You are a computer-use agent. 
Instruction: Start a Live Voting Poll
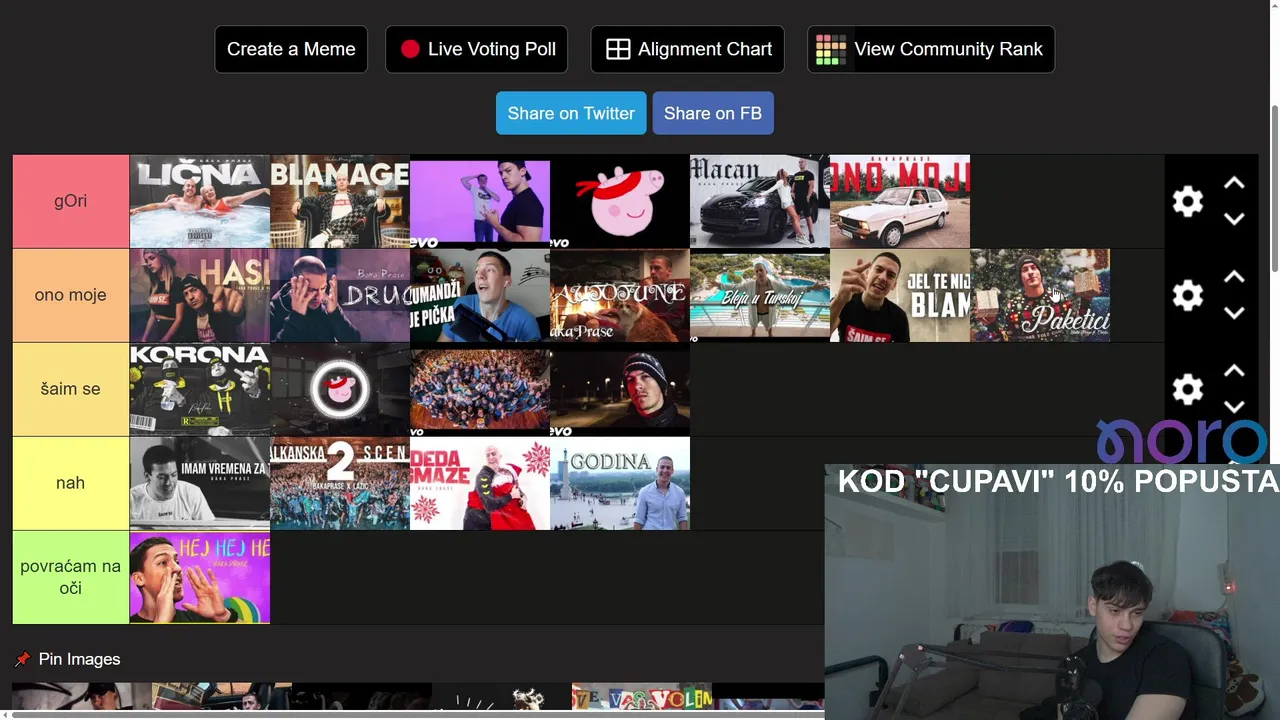pyautogui.click(x=477, y=49)
